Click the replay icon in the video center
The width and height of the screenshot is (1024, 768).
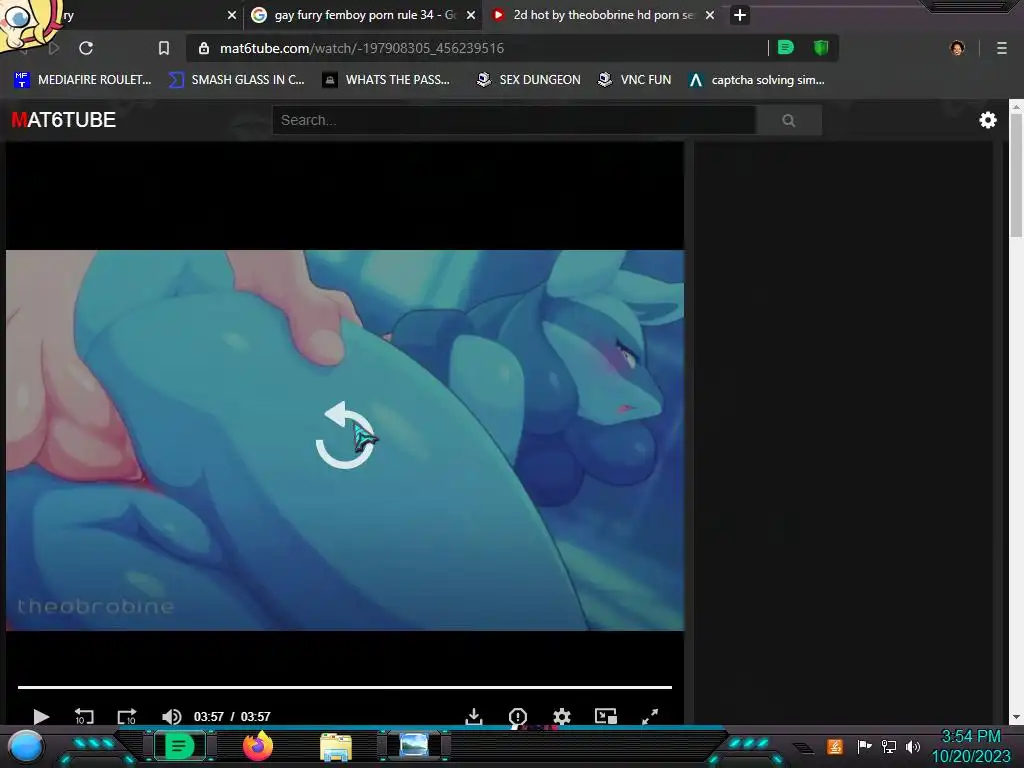[345, 436]
